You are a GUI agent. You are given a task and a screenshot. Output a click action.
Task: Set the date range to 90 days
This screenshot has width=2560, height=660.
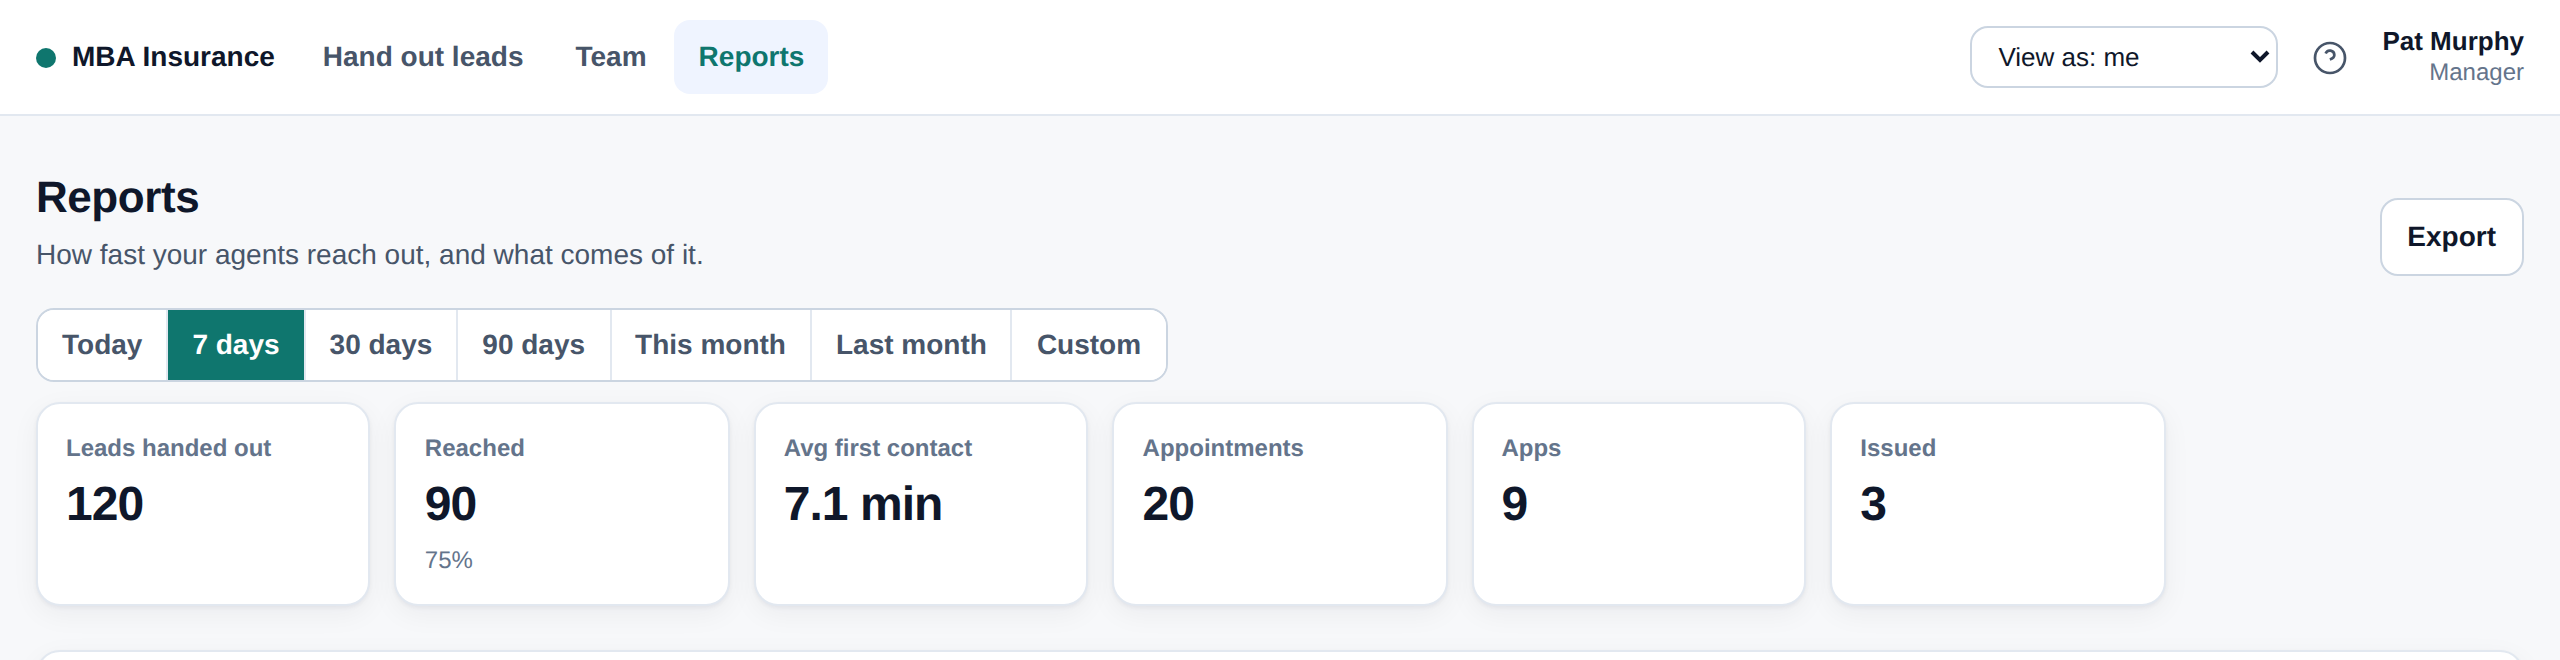point(534,345)
